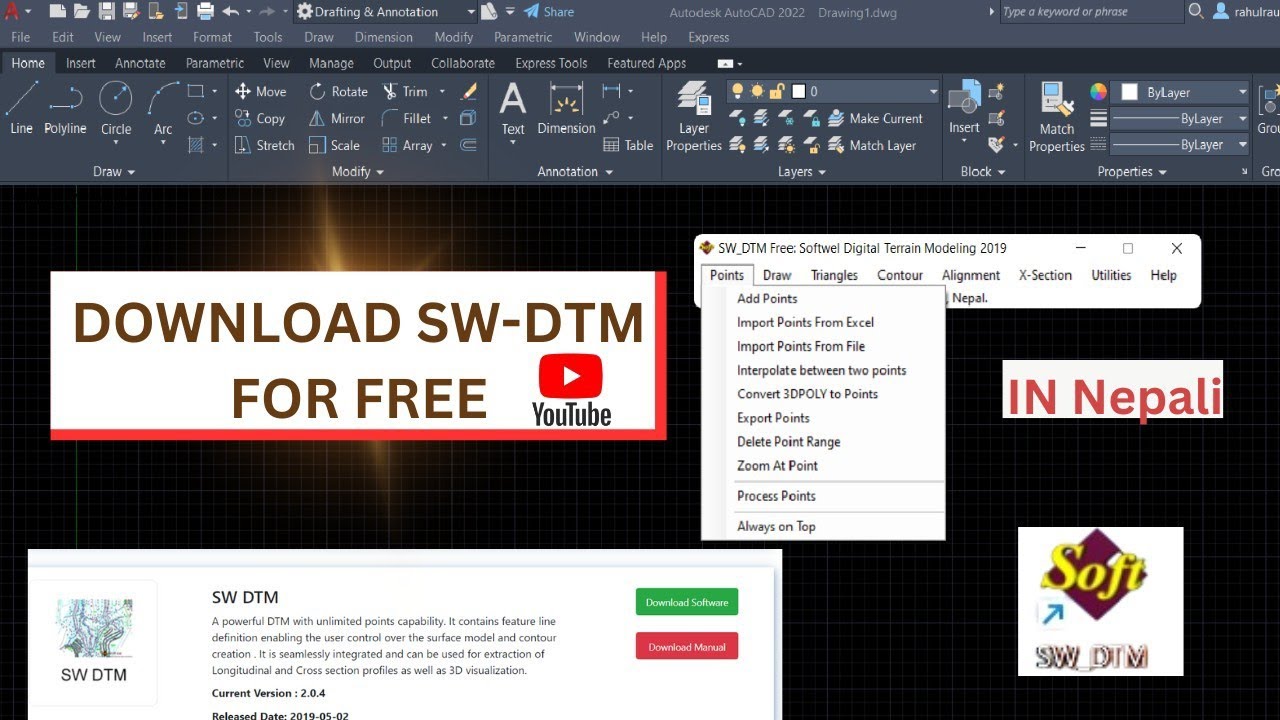Expand the Annotation panel
Viewport: 1280px width, 720px height.
(575, 171)
